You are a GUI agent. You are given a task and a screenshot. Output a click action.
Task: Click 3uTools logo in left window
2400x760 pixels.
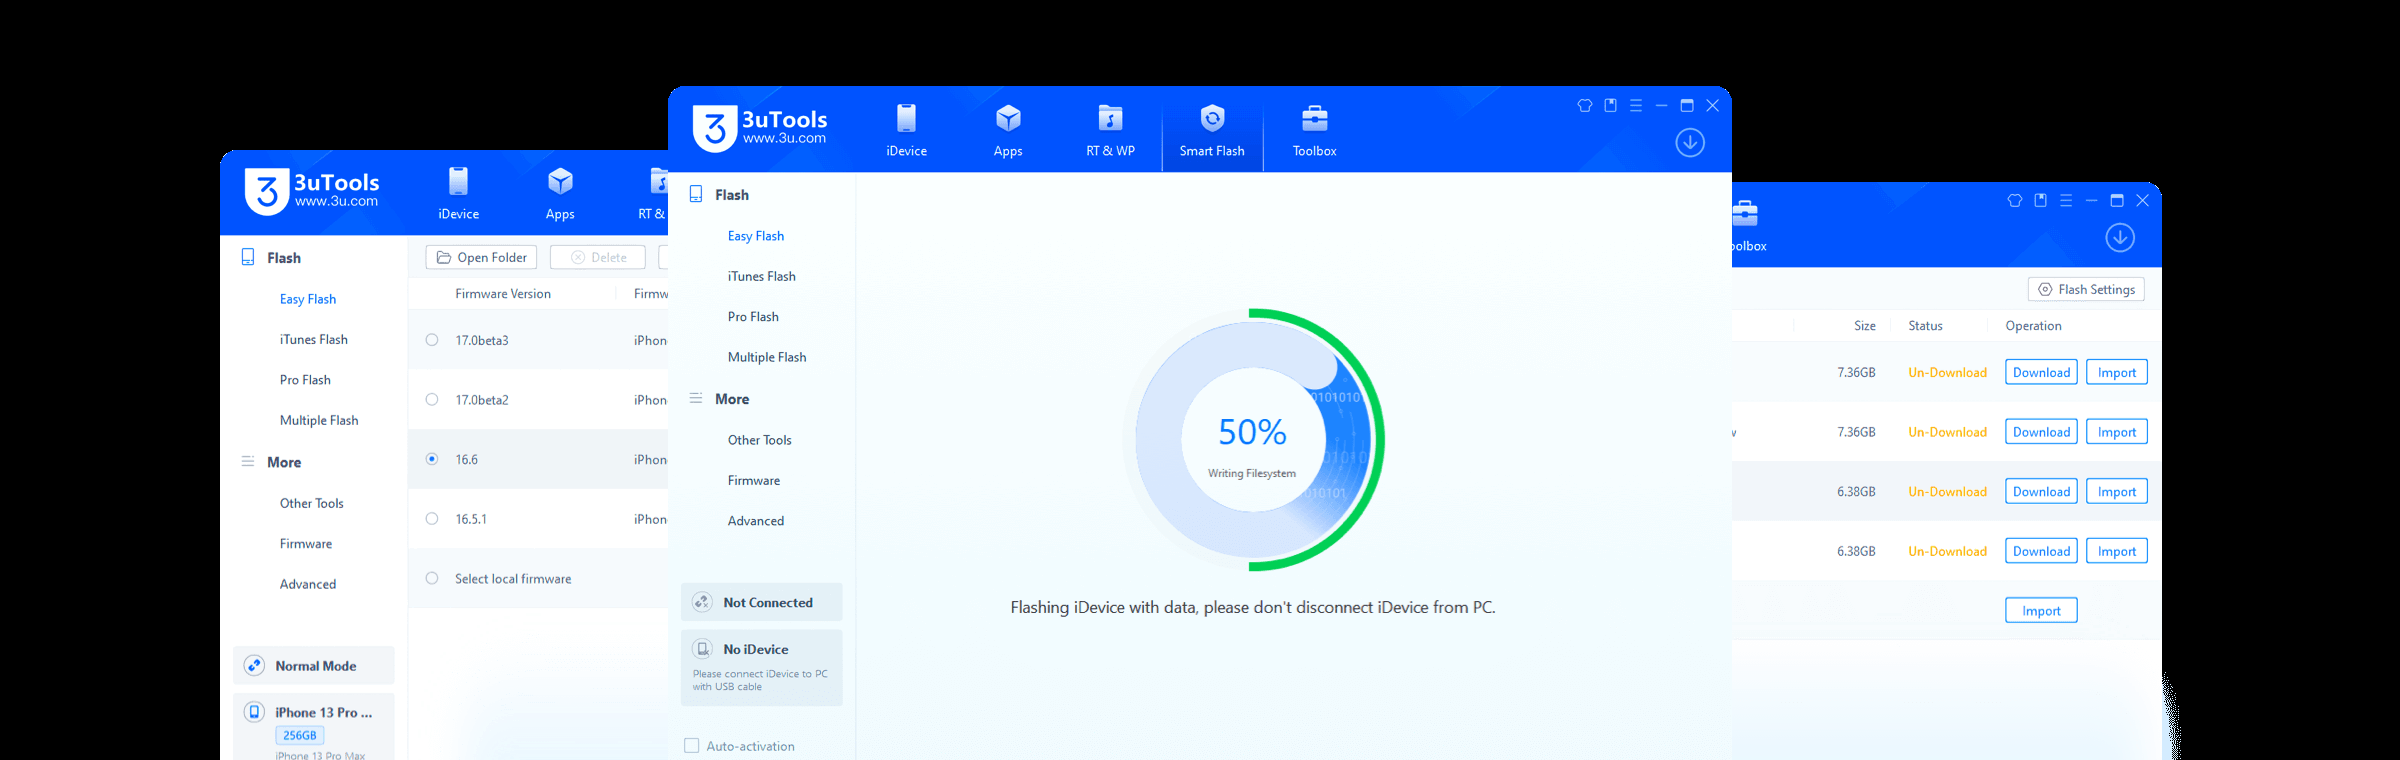pyautogui.click(x=312, y=191)
